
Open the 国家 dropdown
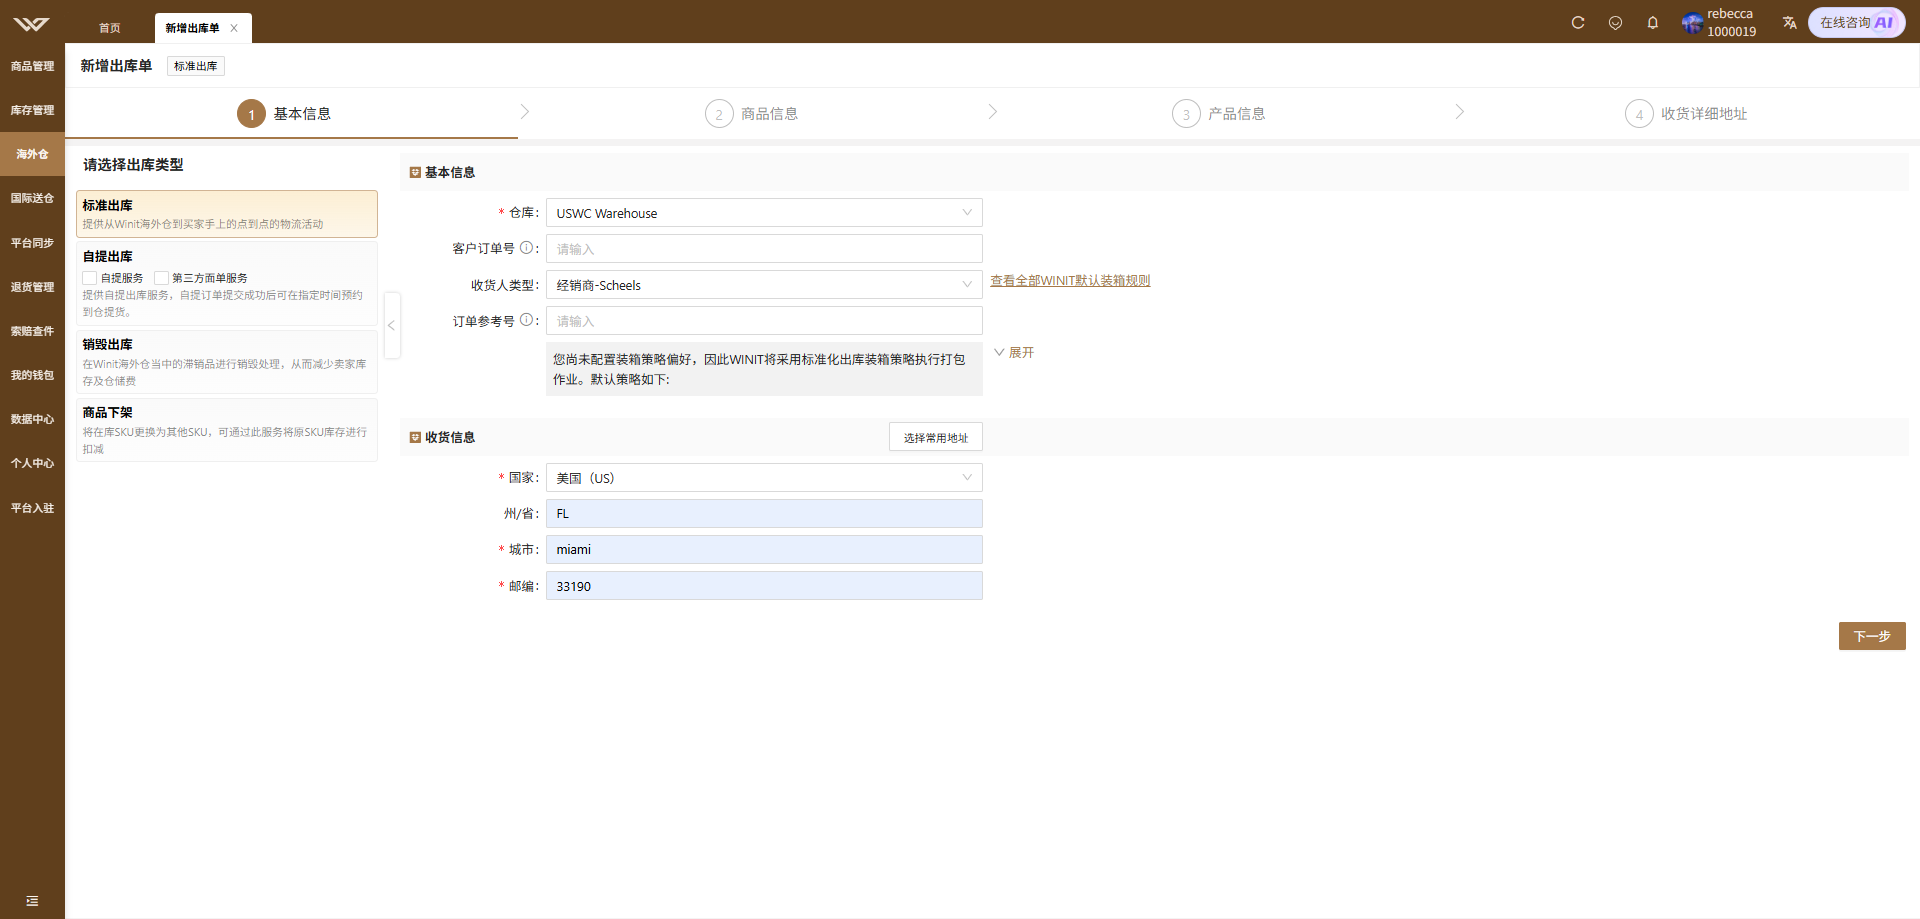click(764, 478)
